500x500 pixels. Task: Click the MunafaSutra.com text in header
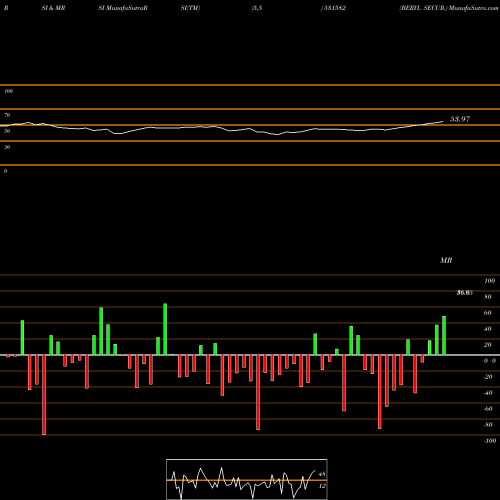tap(474, 8)
